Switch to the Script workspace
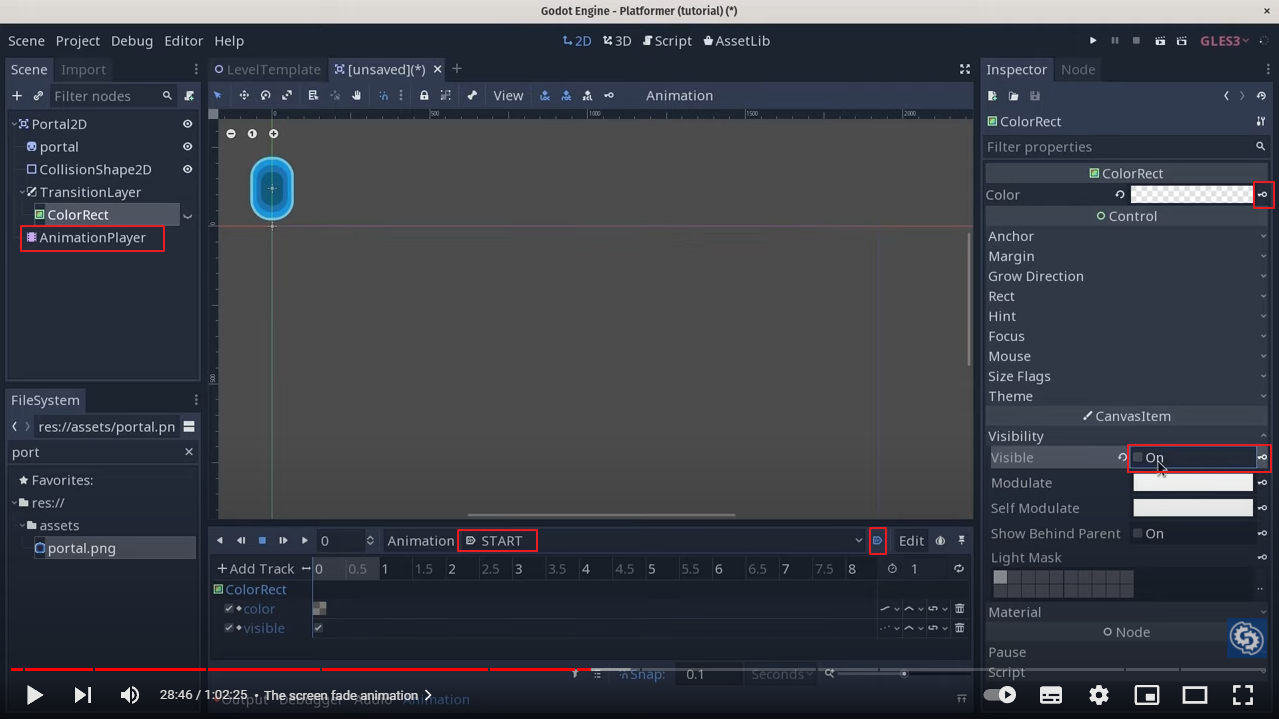1279x719 pixels. point(667,41)
